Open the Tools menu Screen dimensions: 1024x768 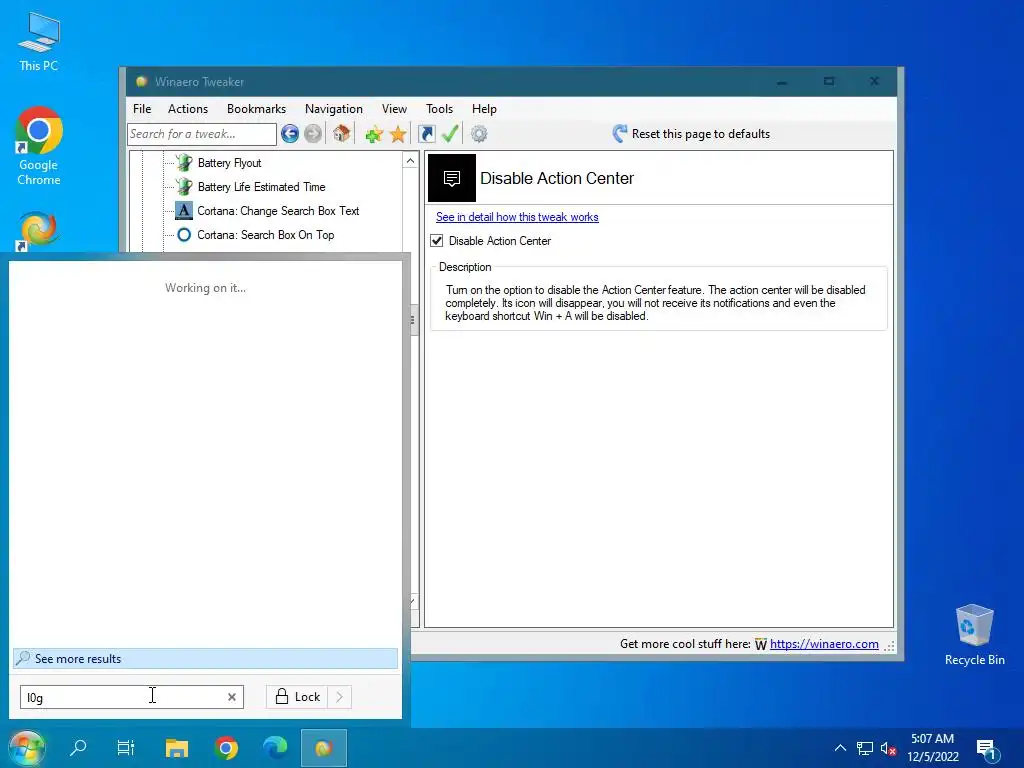point(440,109)
